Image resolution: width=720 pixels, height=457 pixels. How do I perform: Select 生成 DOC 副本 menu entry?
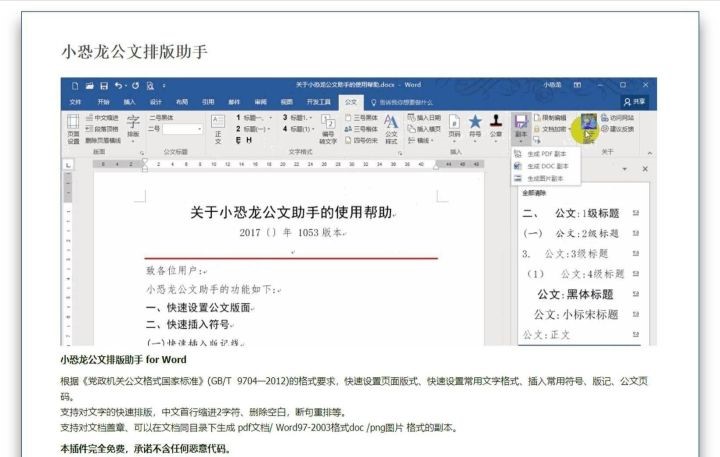546,166
